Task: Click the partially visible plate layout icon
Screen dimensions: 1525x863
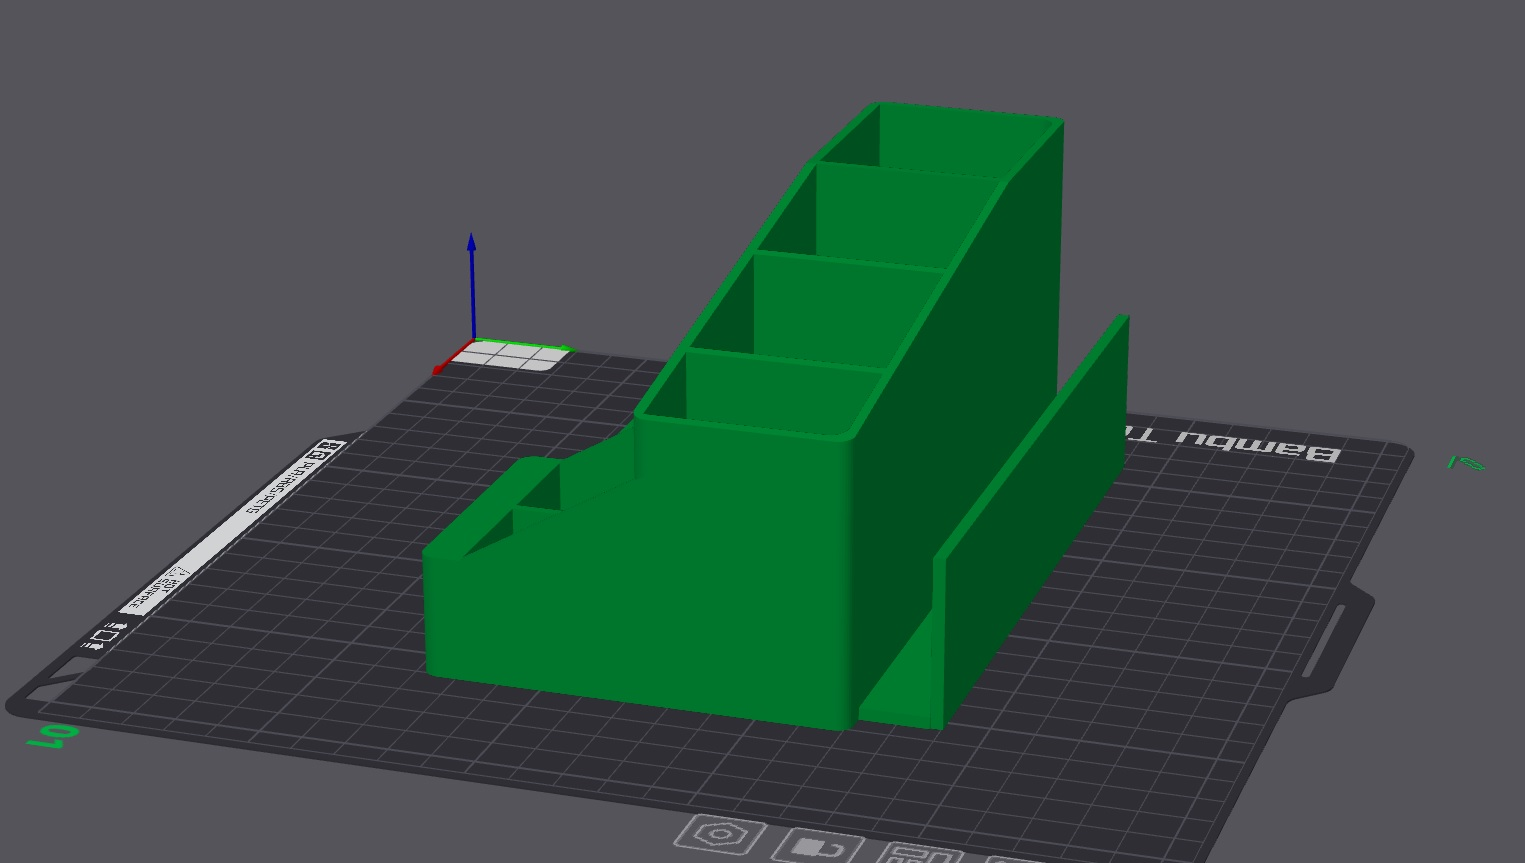Action: click(x=921, y=853)
